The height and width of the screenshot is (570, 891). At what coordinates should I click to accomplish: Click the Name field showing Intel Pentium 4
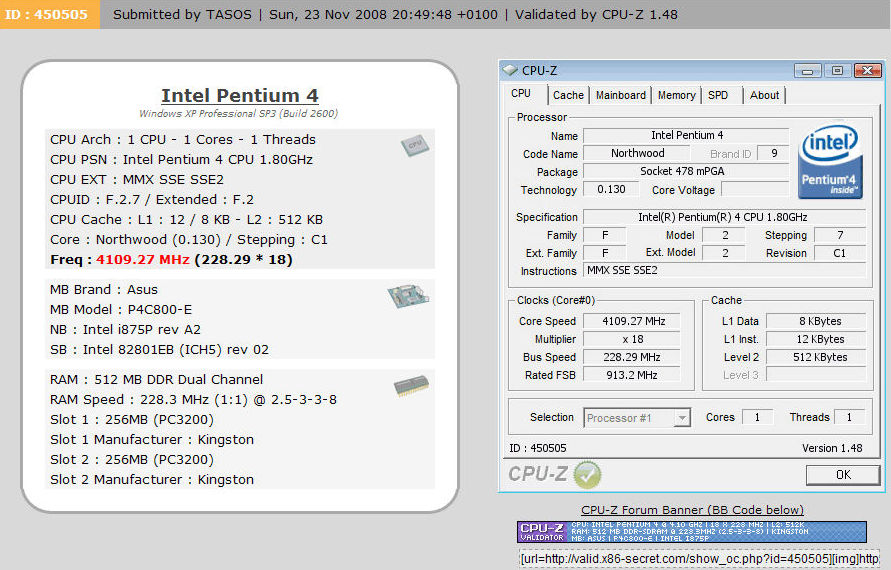pyautogui.click(x=686, y=135)
